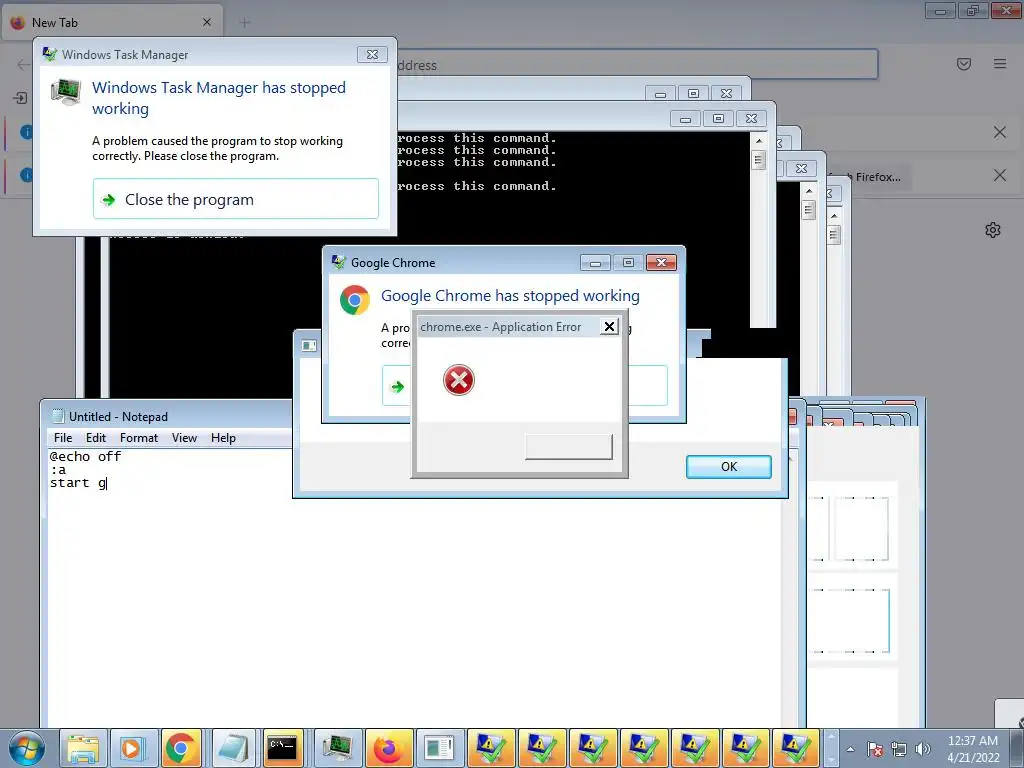Click the ':a' label line in Notepad

58,470
